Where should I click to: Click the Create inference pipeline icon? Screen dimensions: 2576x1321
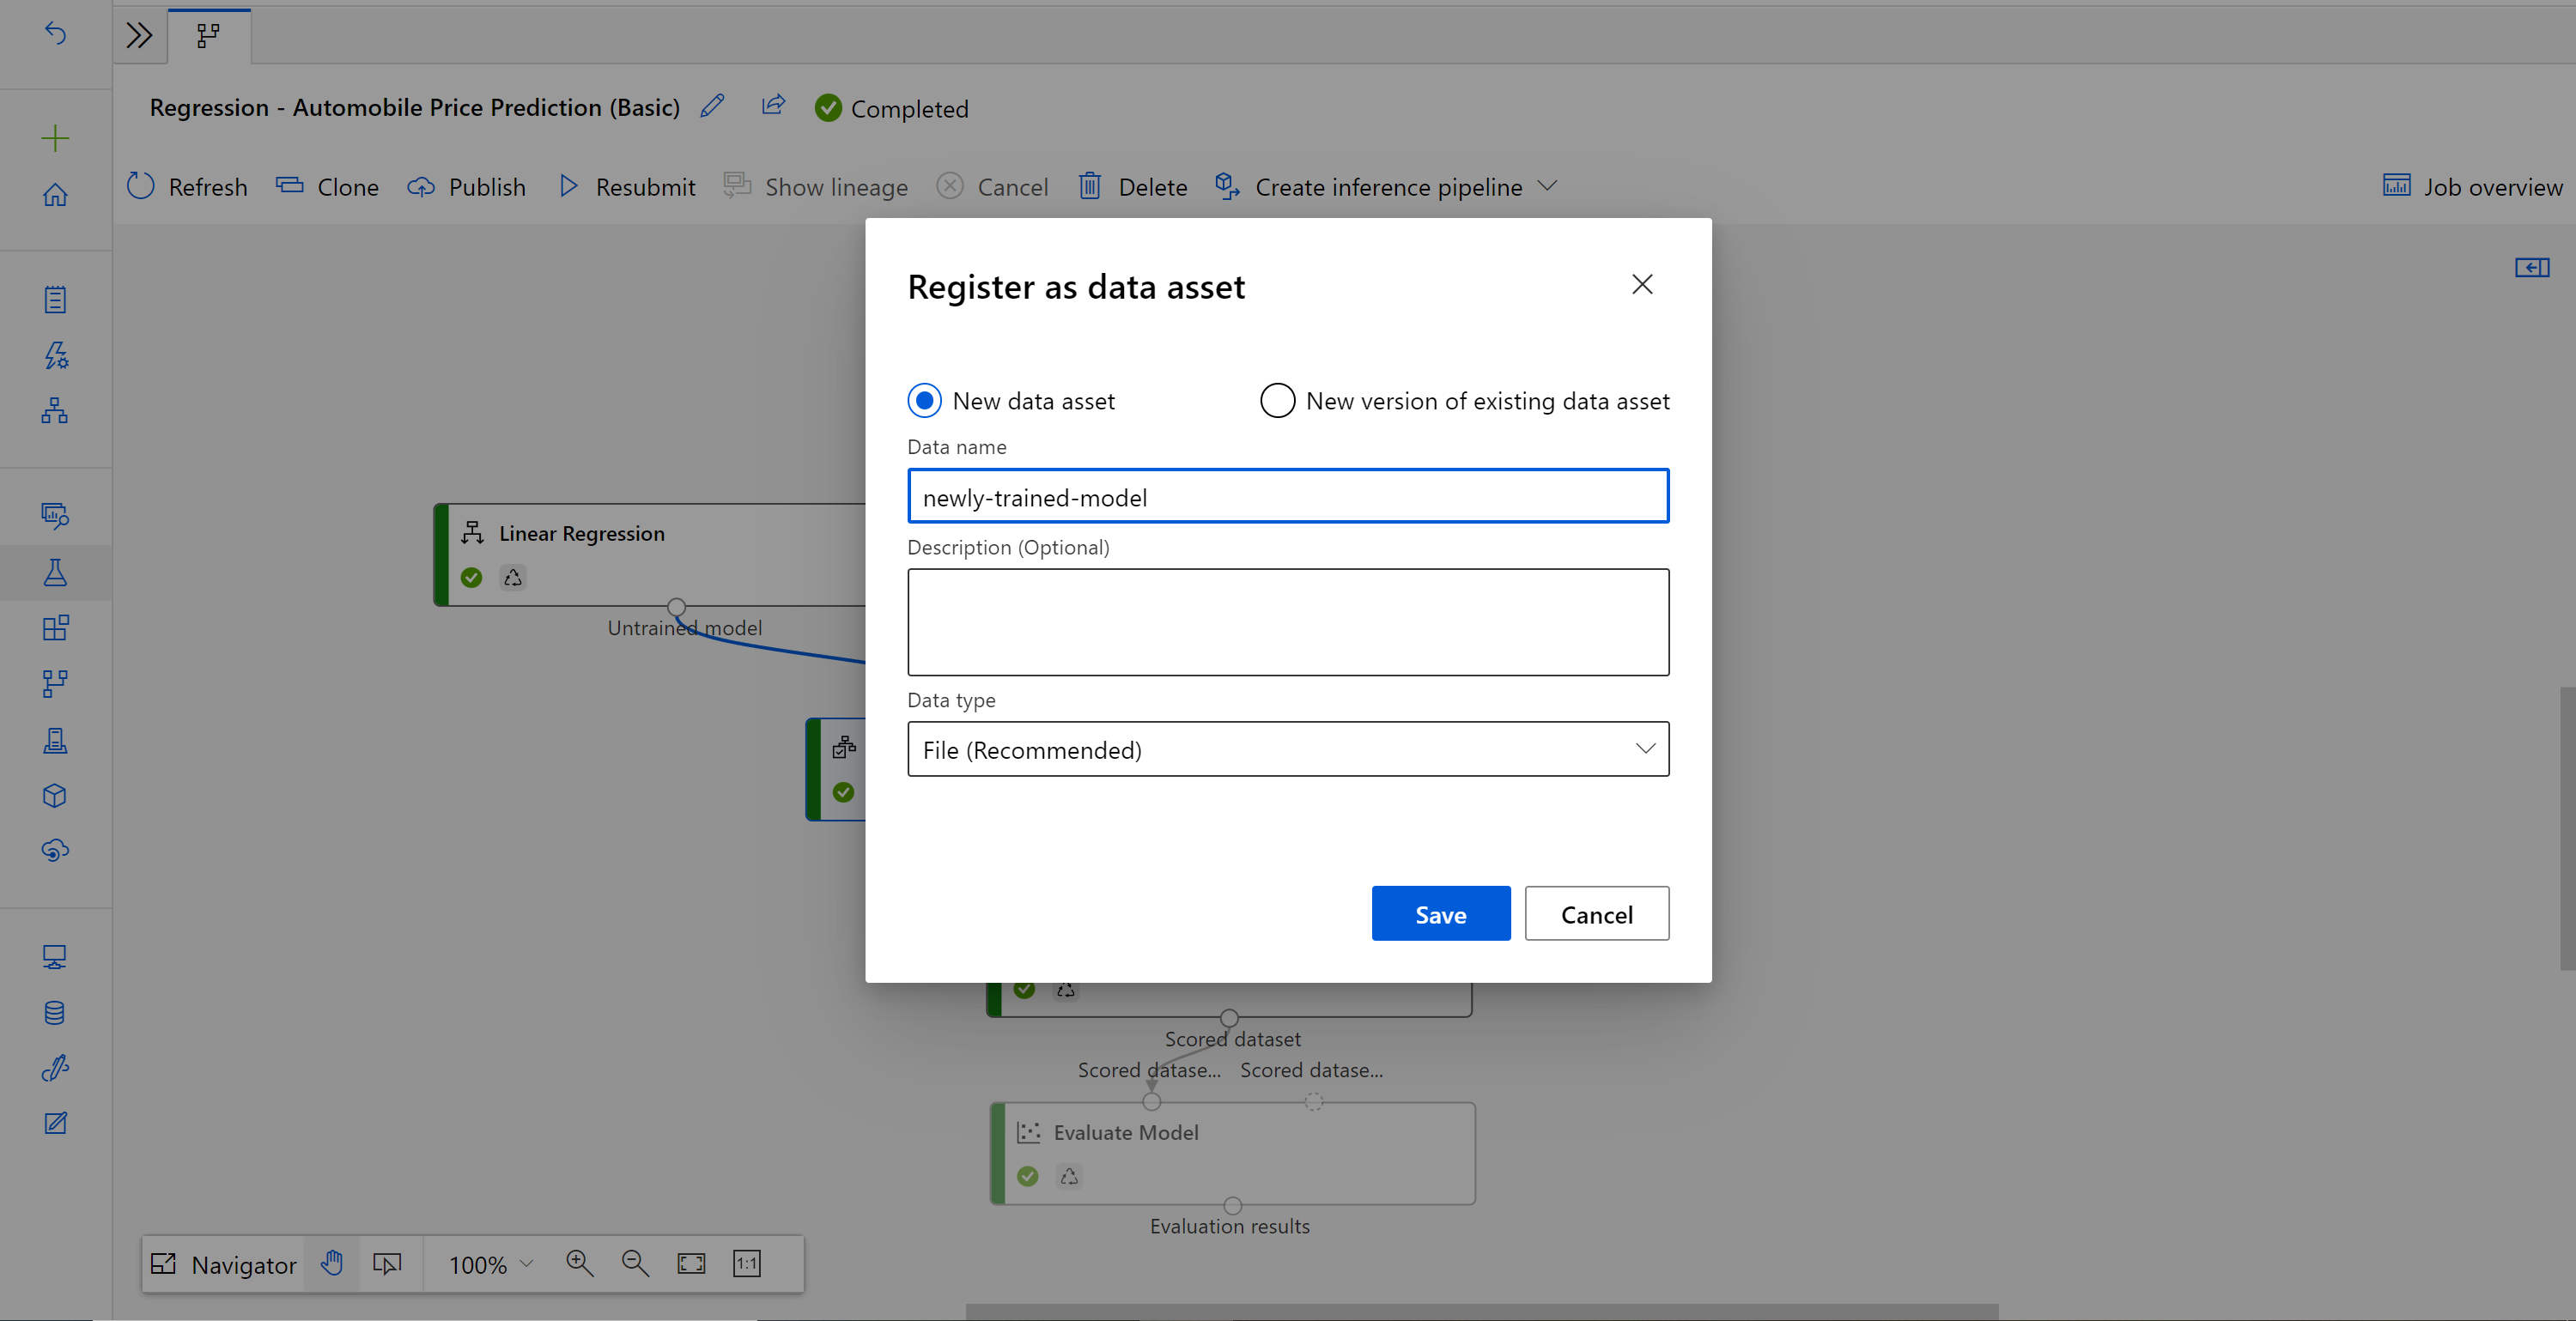click(1226, 185)
